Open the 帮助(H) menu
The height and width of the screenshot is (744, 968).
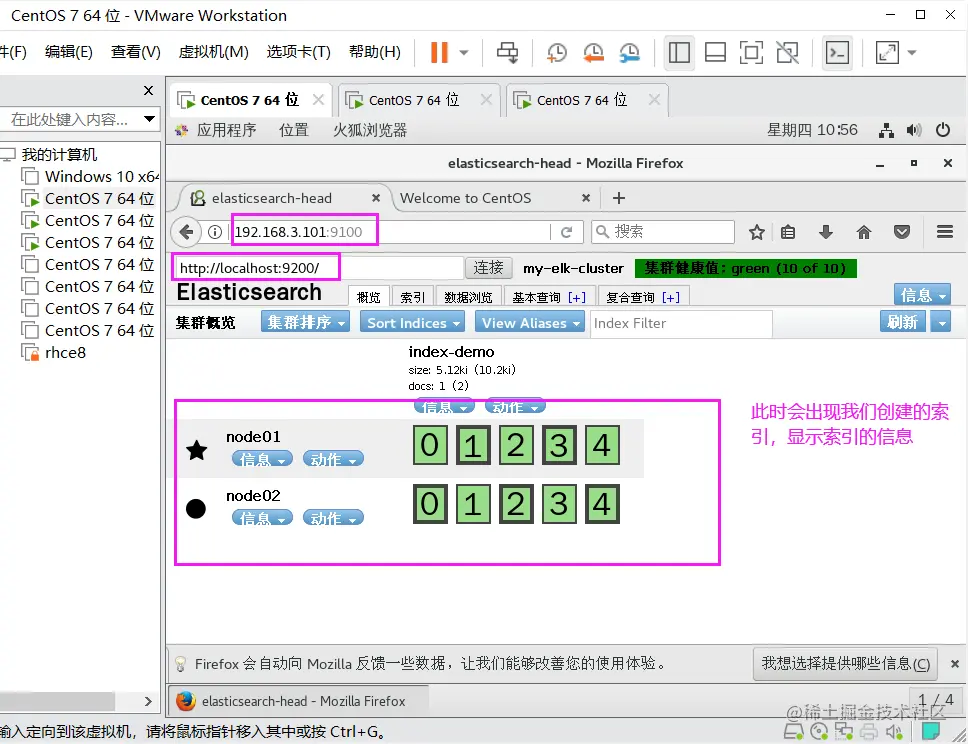click(x=374, y=52)
